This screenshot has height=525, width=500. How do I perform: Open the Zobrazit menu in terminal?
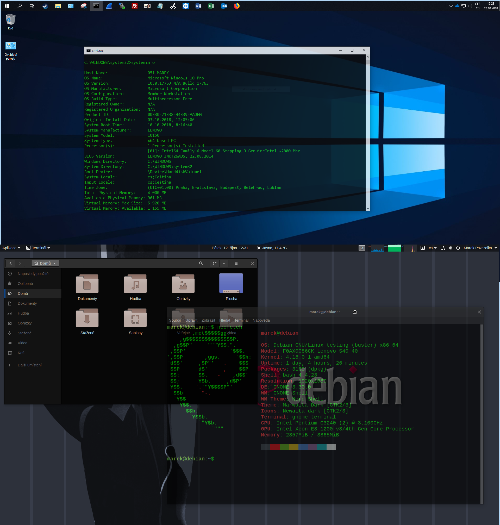(208, 320)
